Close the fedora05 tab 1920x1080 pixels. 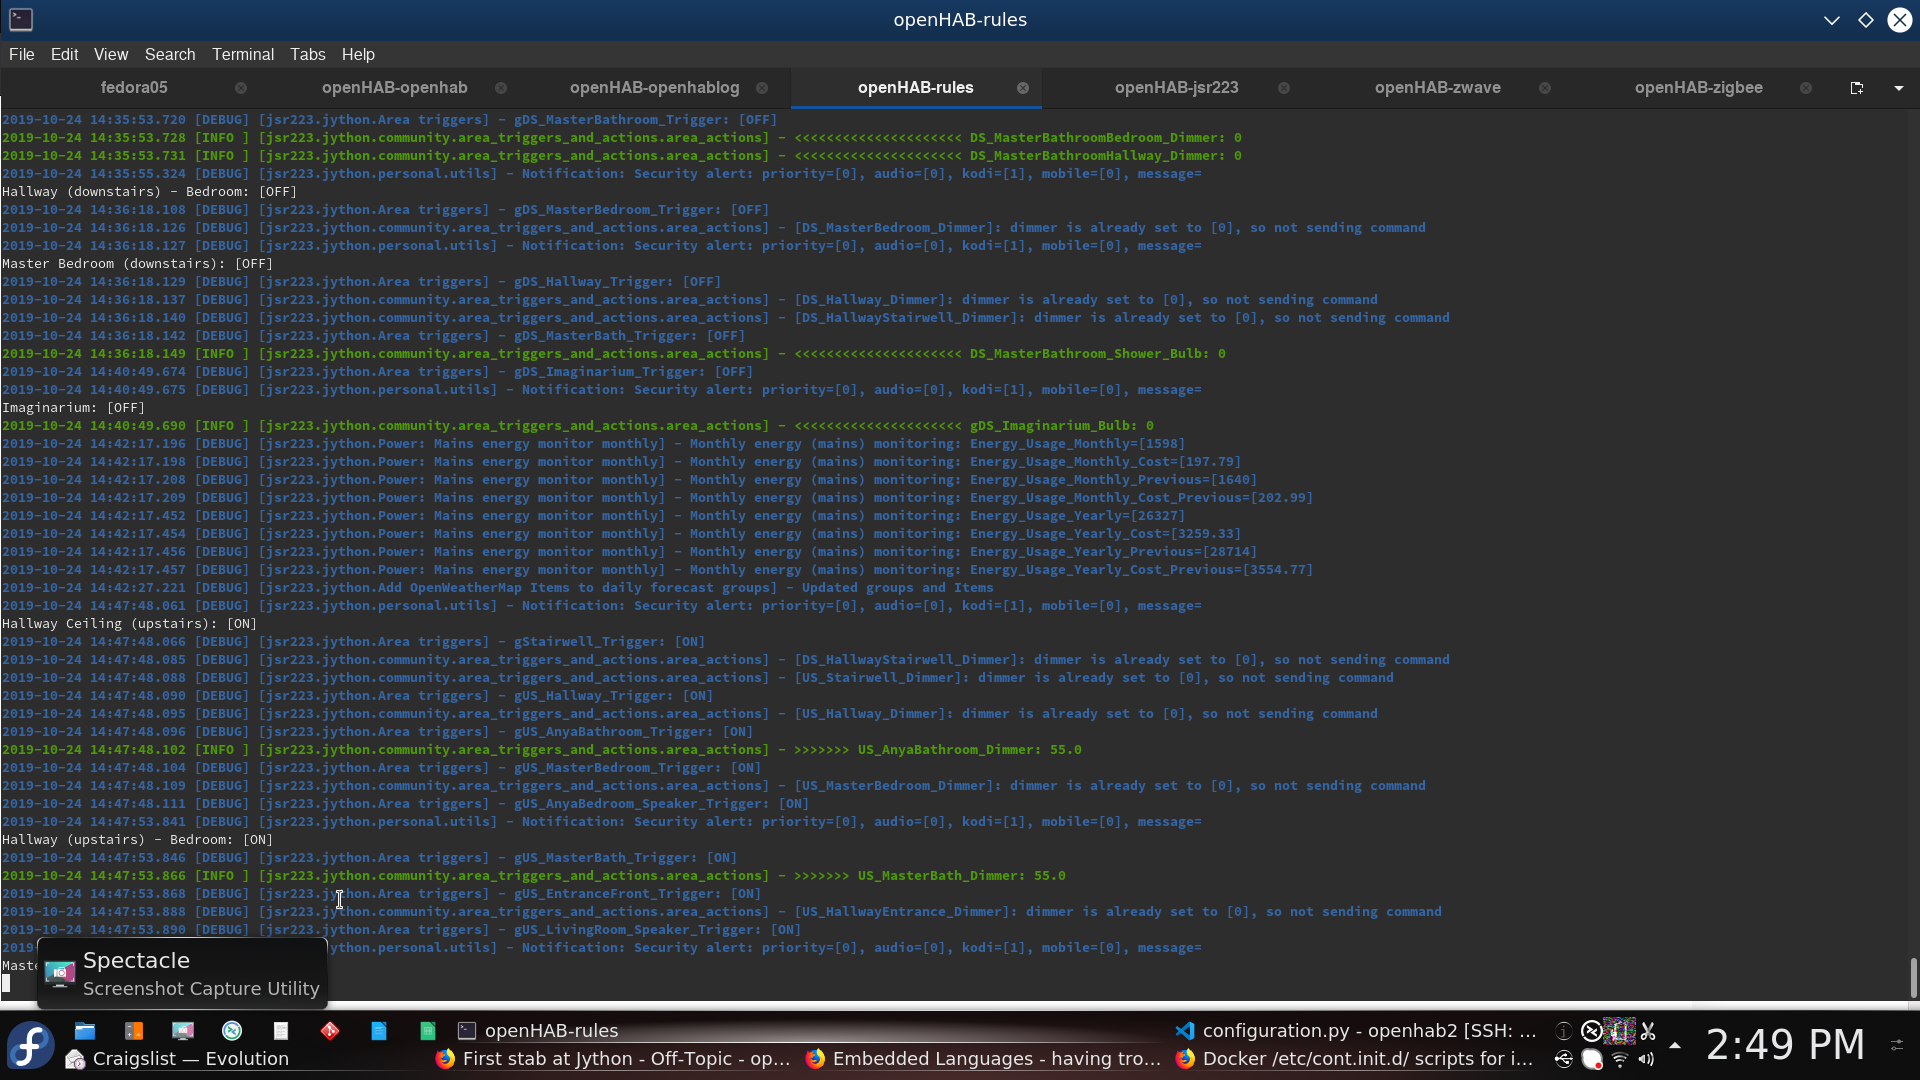click(x=241, y=88)
